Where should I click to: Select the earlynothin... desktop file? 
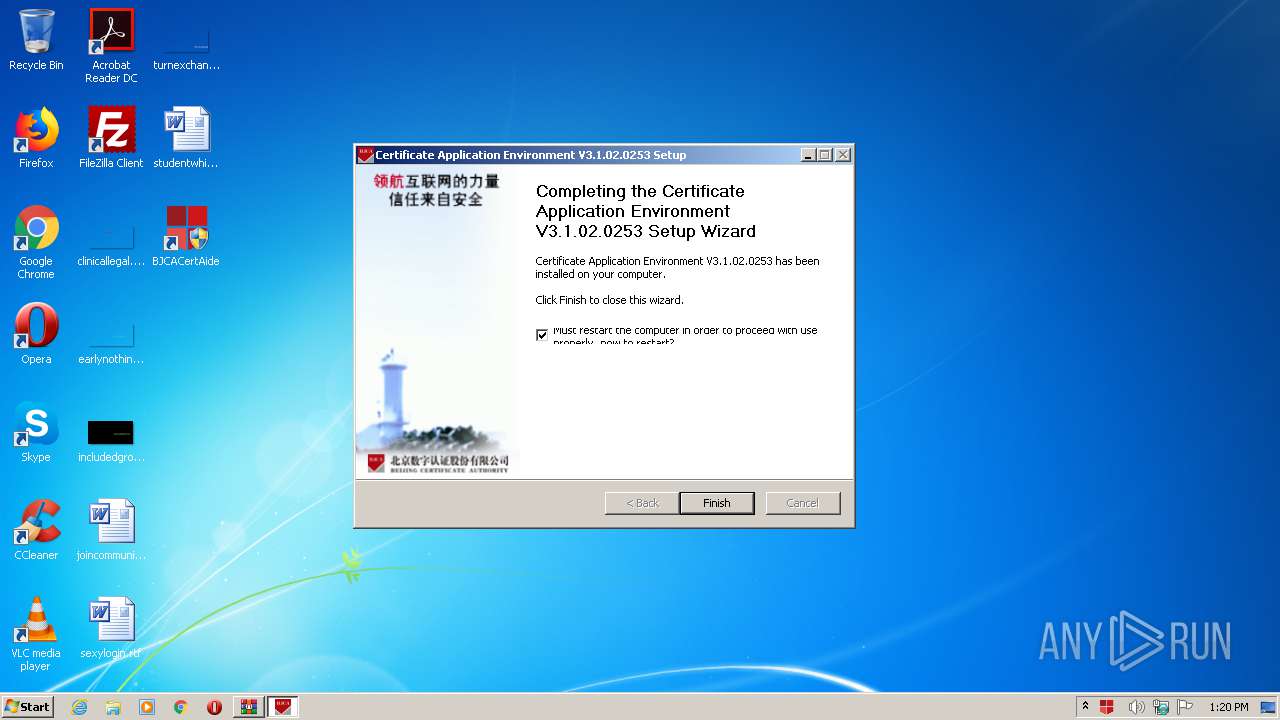click(x=111, y=341)
